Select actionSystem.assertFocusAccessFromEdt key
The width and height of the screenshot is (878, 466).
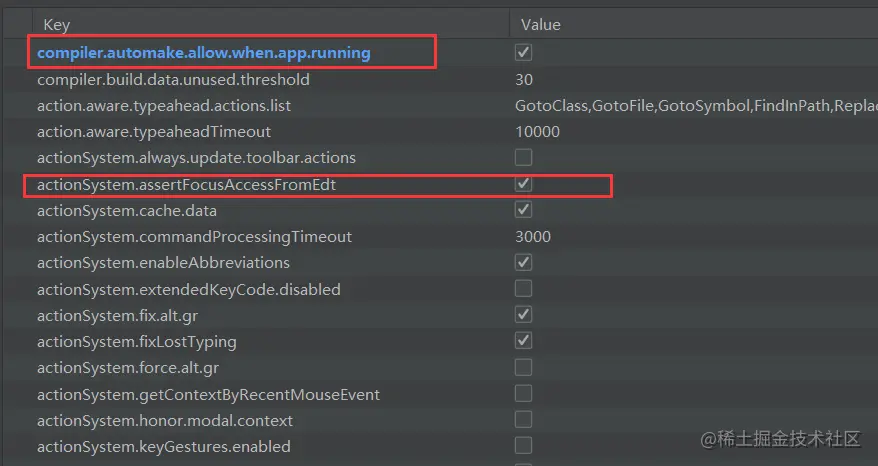186,184
